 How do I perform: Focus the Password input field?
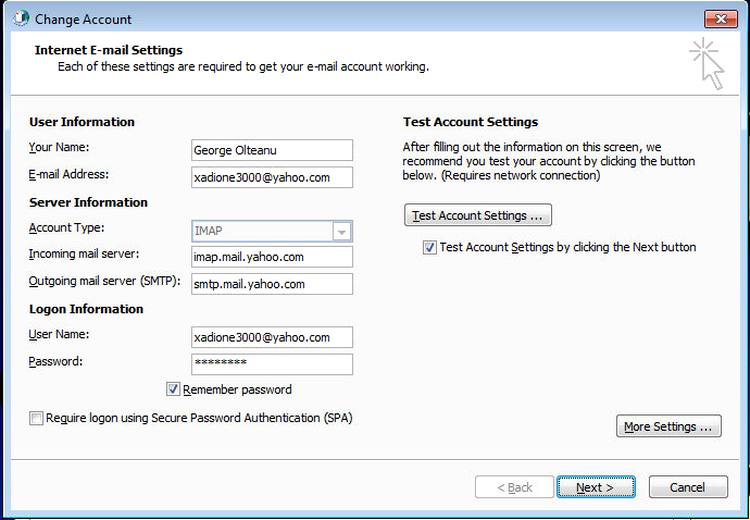pos(272,364)
